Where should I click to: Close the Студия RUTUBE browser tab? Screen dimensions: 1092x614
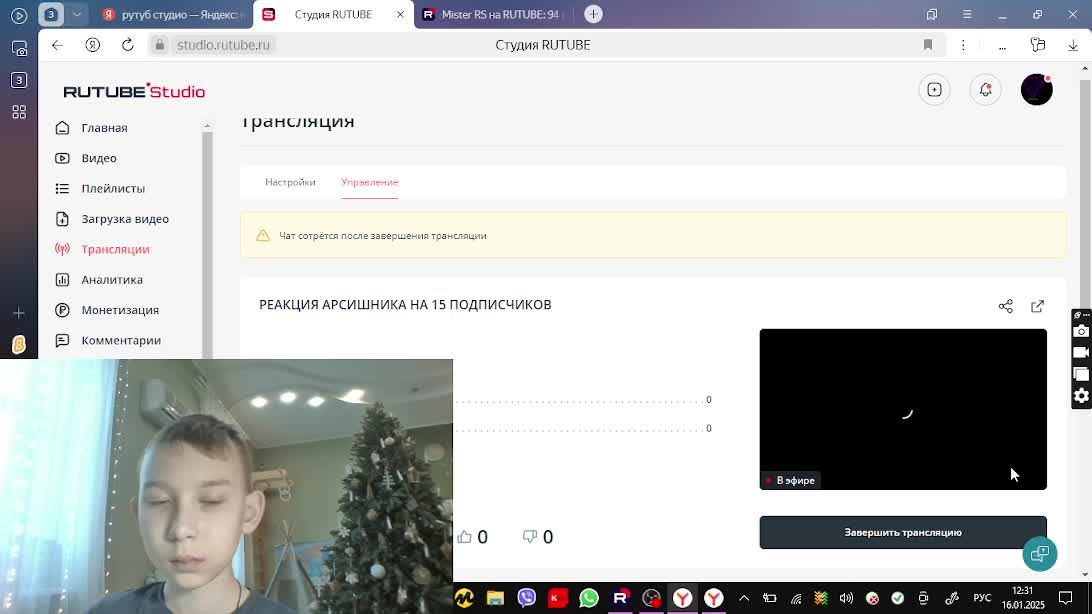pos(400,15)
